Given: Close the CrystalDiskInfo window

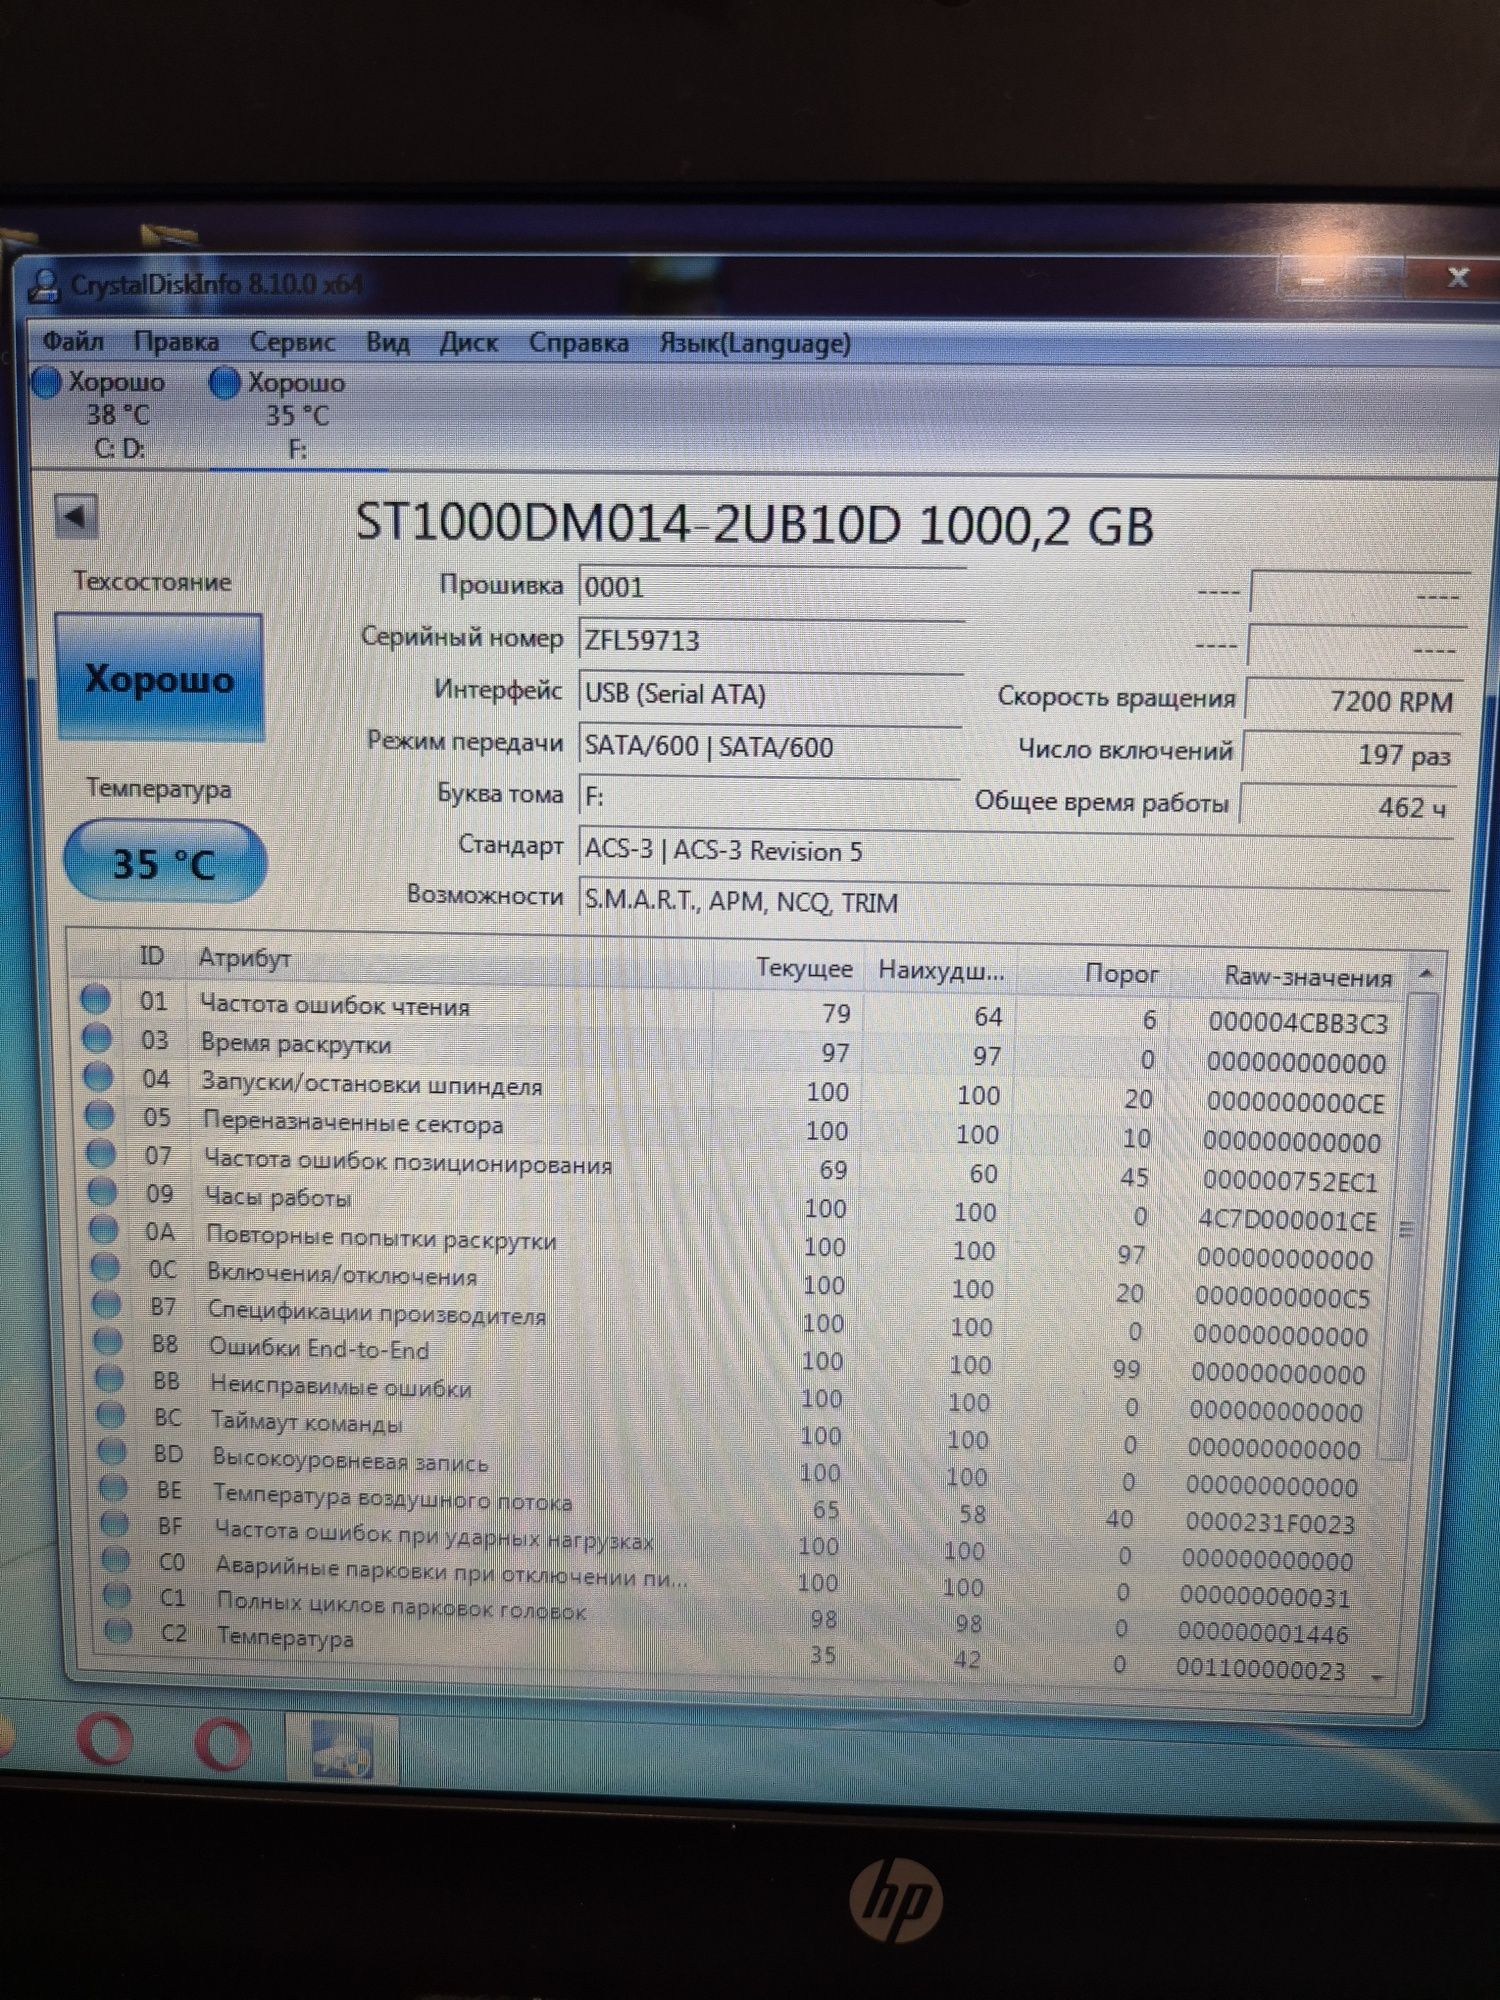Looking at the screenshot, I should coord(1456,277).
